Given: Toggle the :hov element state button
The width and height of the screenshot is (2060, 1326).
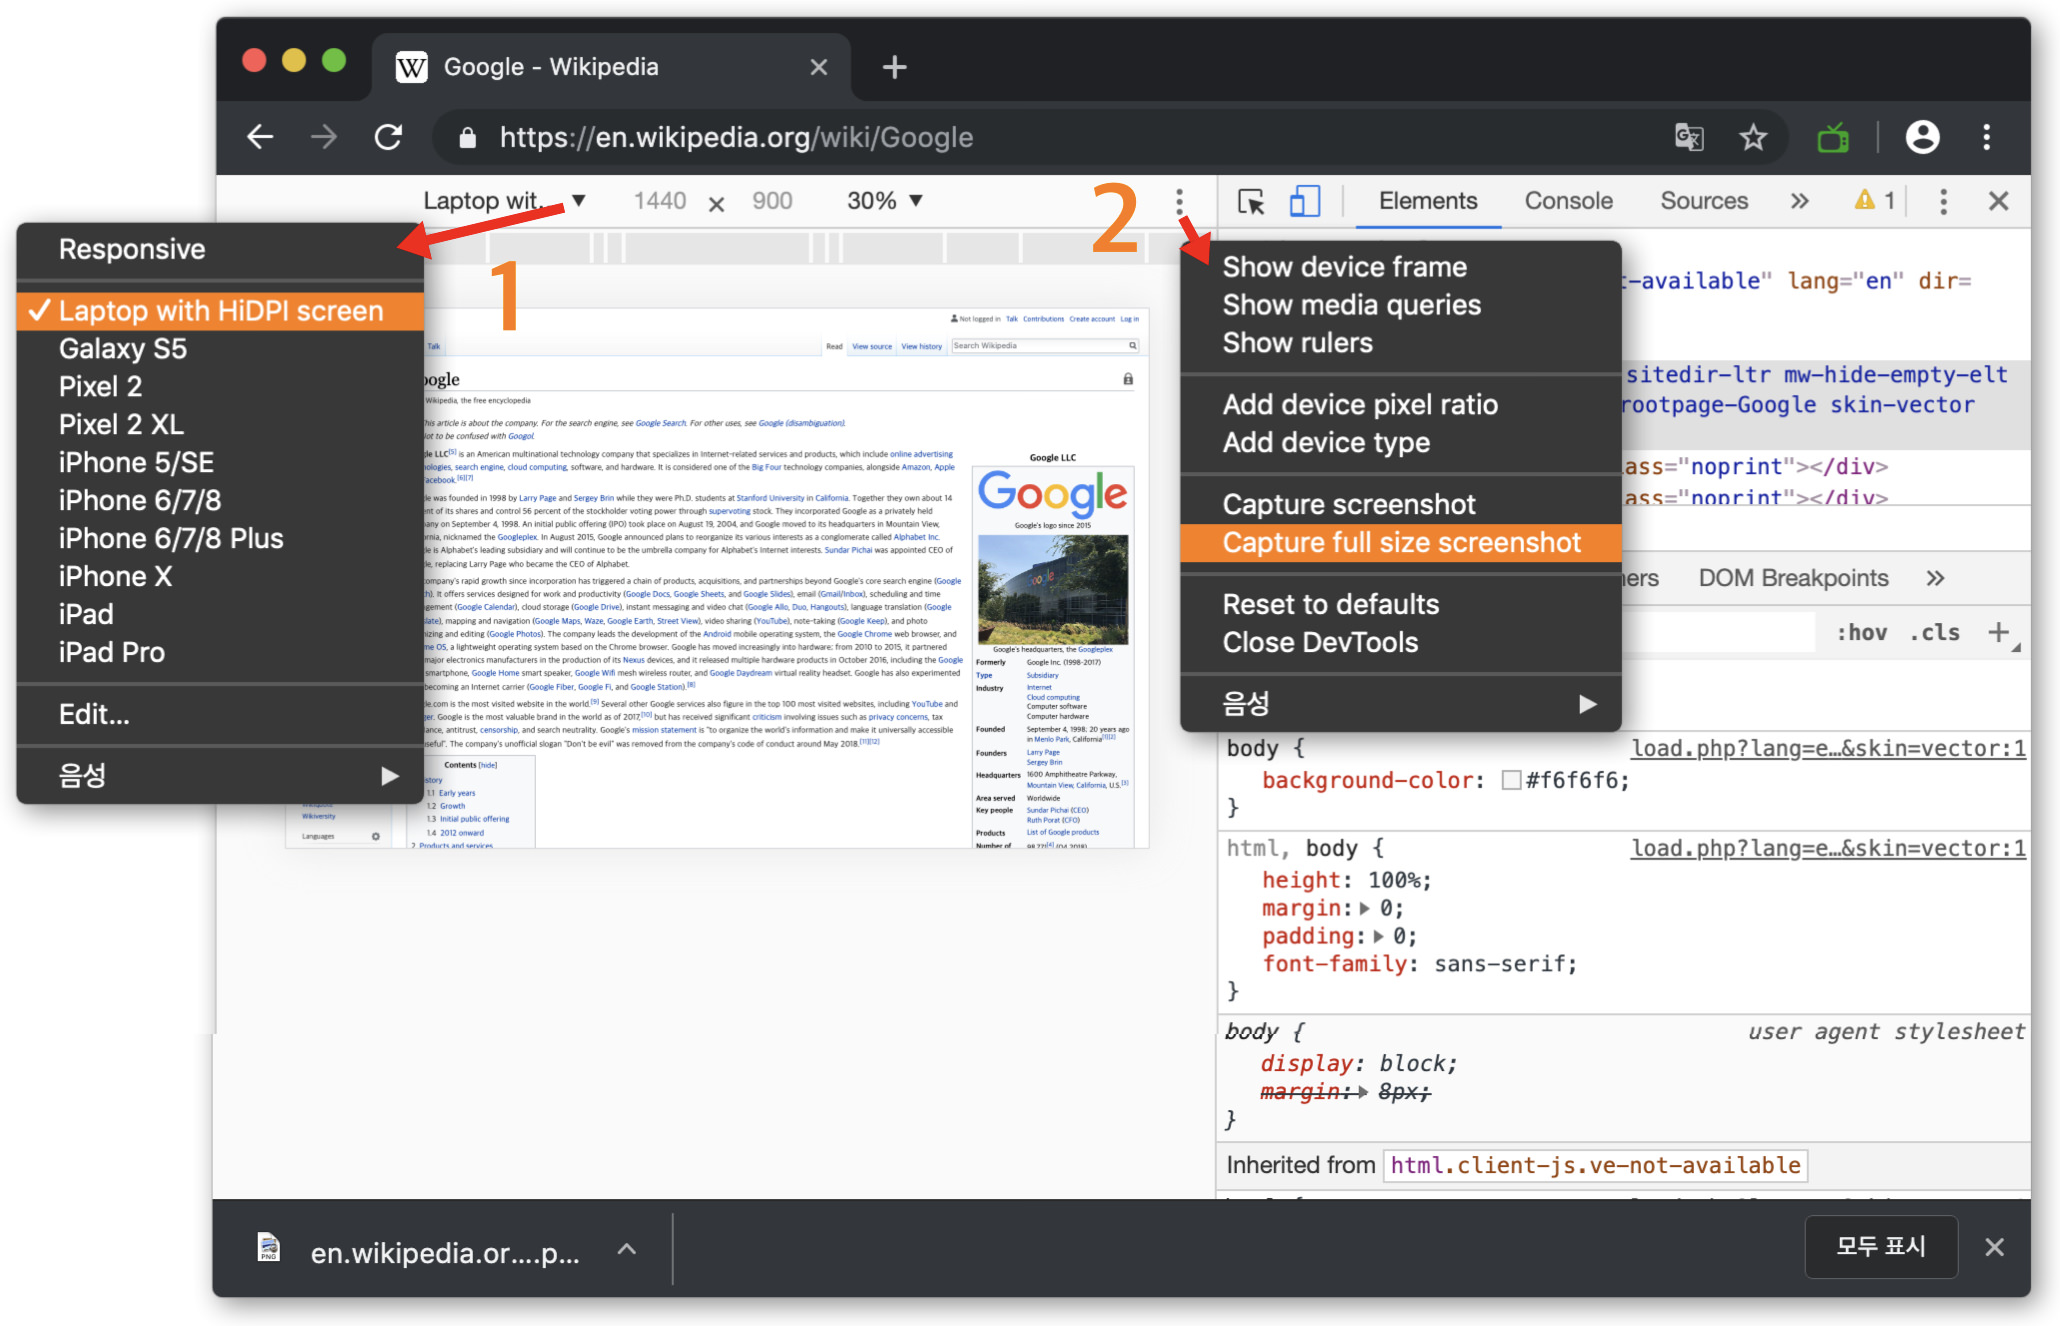Looking at the screenshot, I should coord(1861,632).
